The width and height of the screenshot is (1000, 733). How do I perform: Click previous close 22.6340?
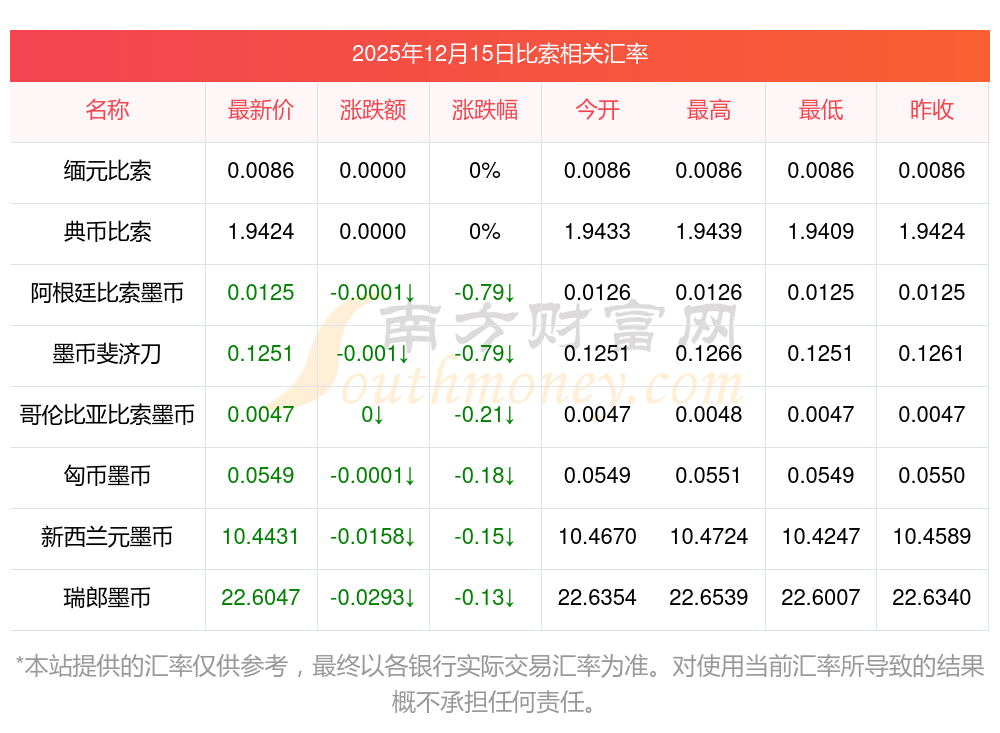[932, 598]
